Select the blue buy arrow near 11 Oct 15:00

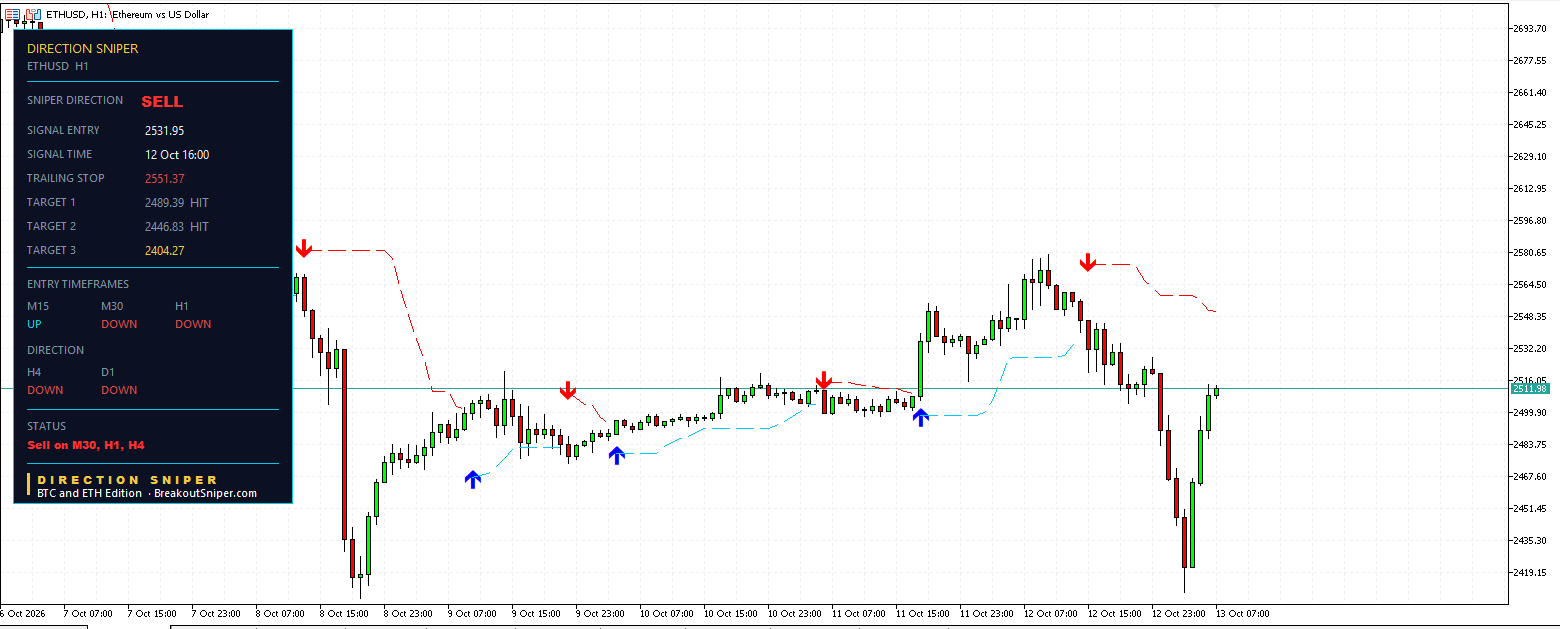click(920, 417)
